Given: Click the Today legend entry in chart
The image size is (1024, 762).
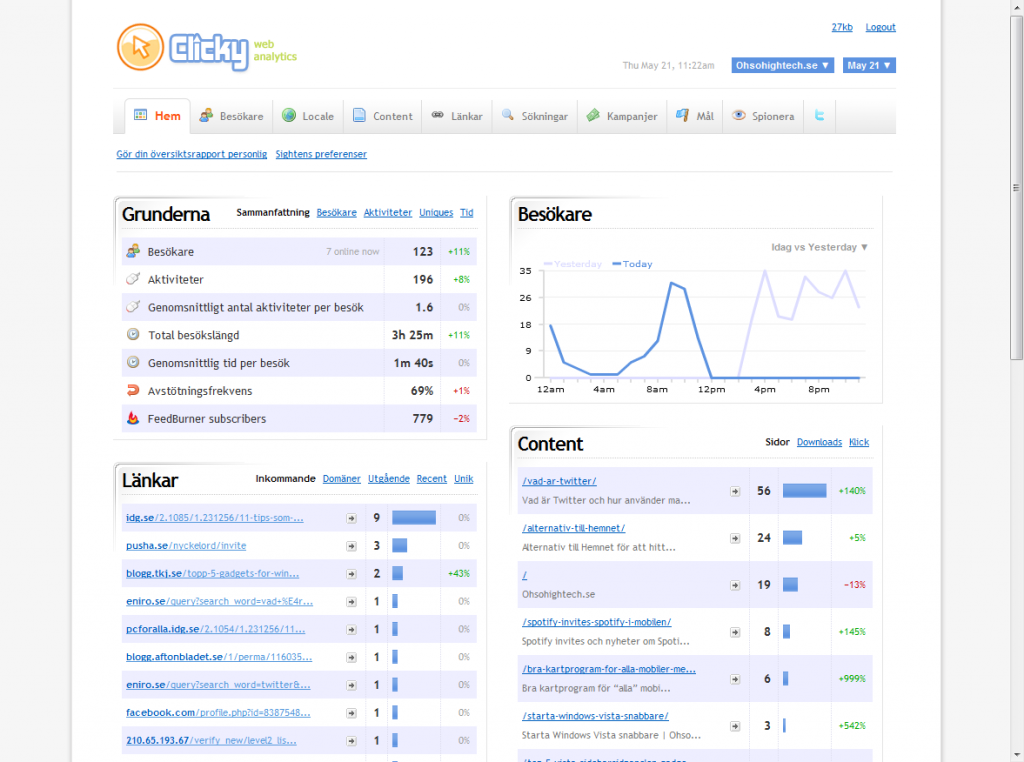Looking at the screenshot, I should click(632, 264).
